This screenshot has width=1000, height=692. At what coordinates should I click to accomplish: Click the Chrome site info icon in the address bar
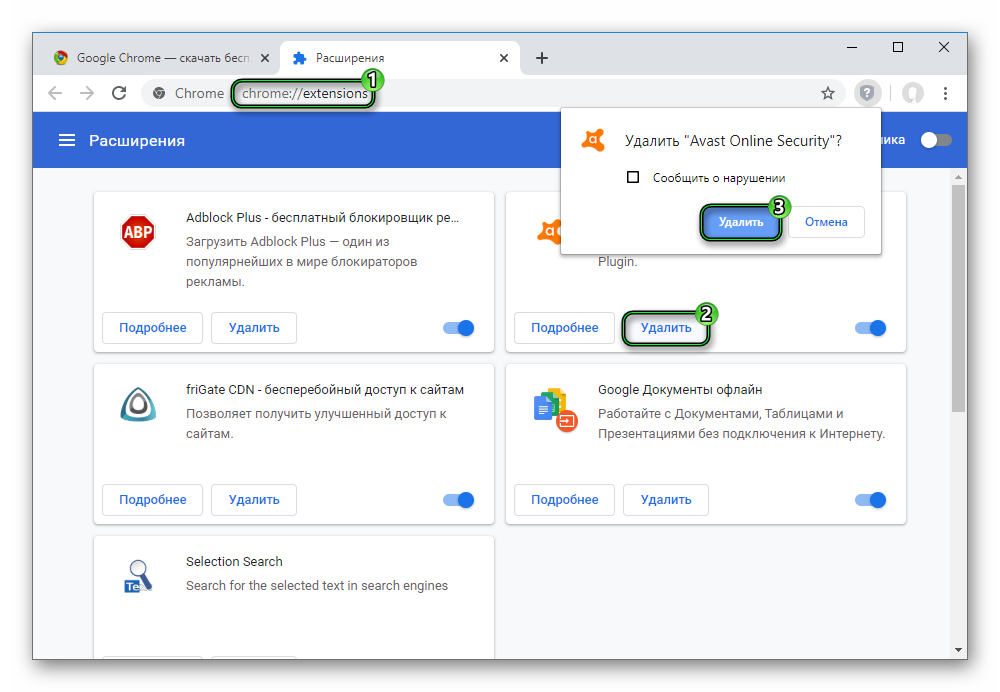tap(159, 93)
